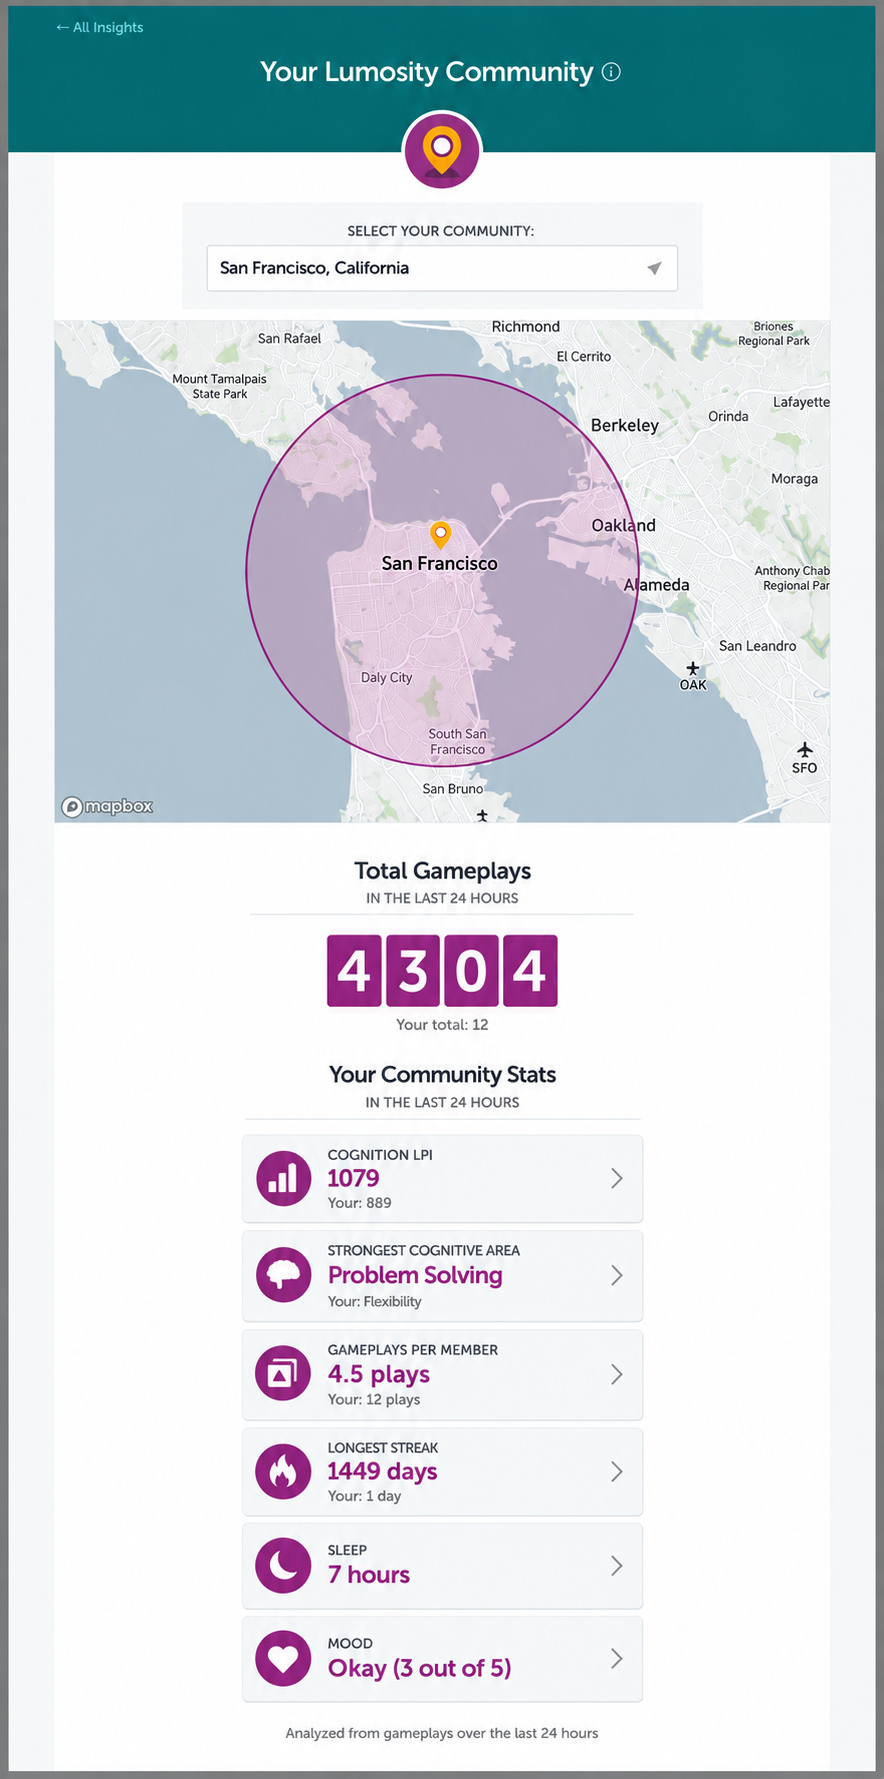This screenshot has width=884, height=1779.
Task: Click the Richmond label on the map
Action: pyautogui.click(x=526, y=327)
